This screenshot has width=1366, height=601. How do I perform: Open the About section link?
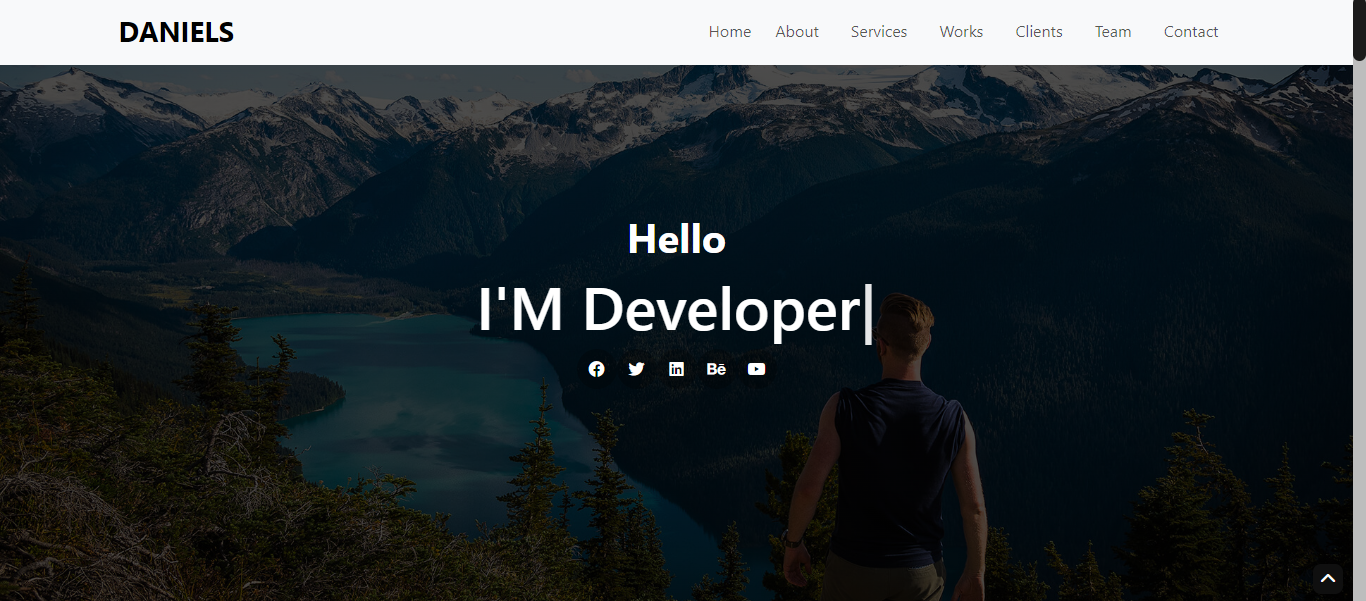click(x=797, y=32)
